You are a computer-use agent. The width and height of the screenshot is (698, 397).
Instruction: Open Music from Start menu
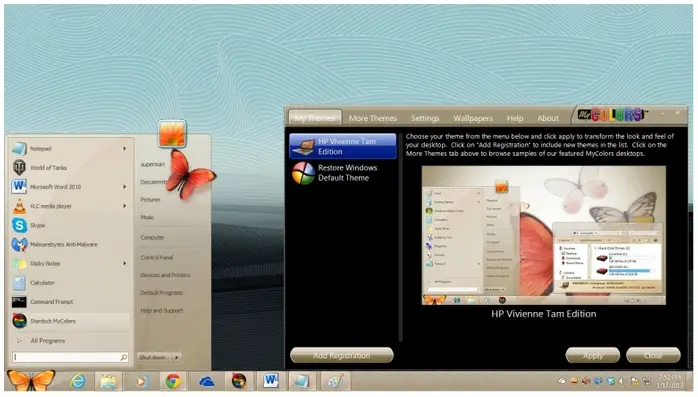(x=147, y=217)
